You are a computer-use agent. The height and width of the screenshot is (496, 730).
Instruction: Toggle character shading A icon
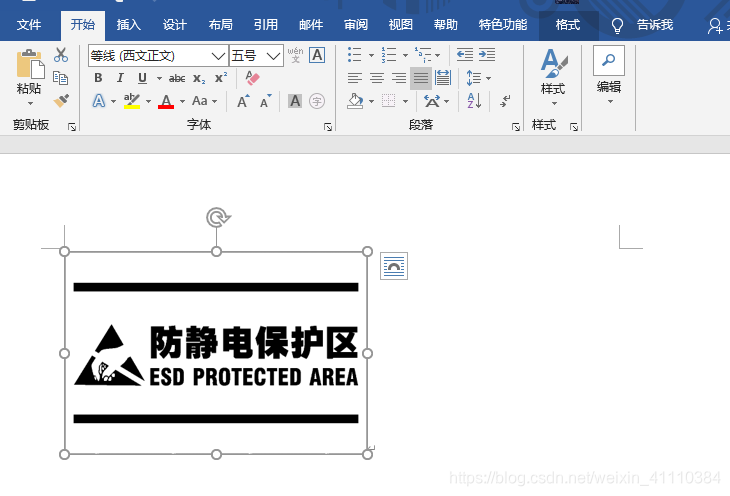coord(295,101)
